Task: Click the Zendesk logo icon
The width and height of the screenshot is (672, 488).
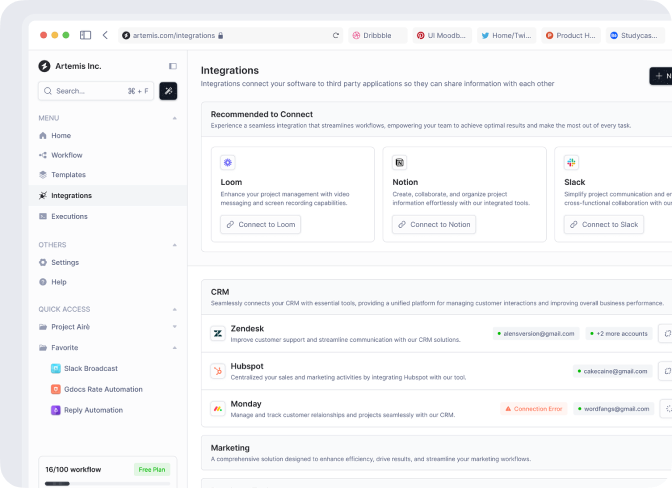Action: pyautogui.click(x=218, y=333)
